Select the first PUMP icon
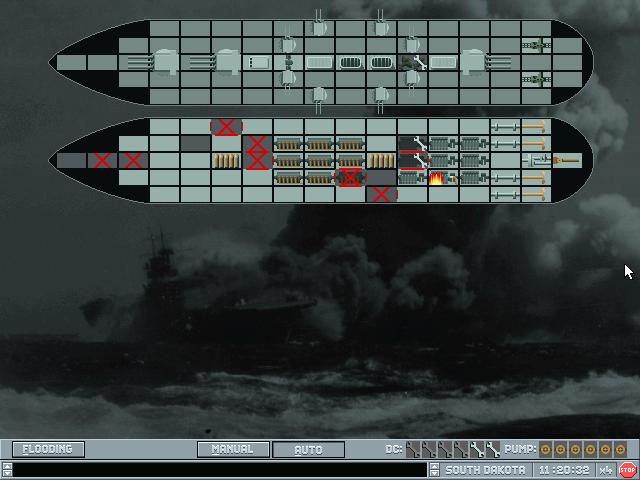 (545, 449)
